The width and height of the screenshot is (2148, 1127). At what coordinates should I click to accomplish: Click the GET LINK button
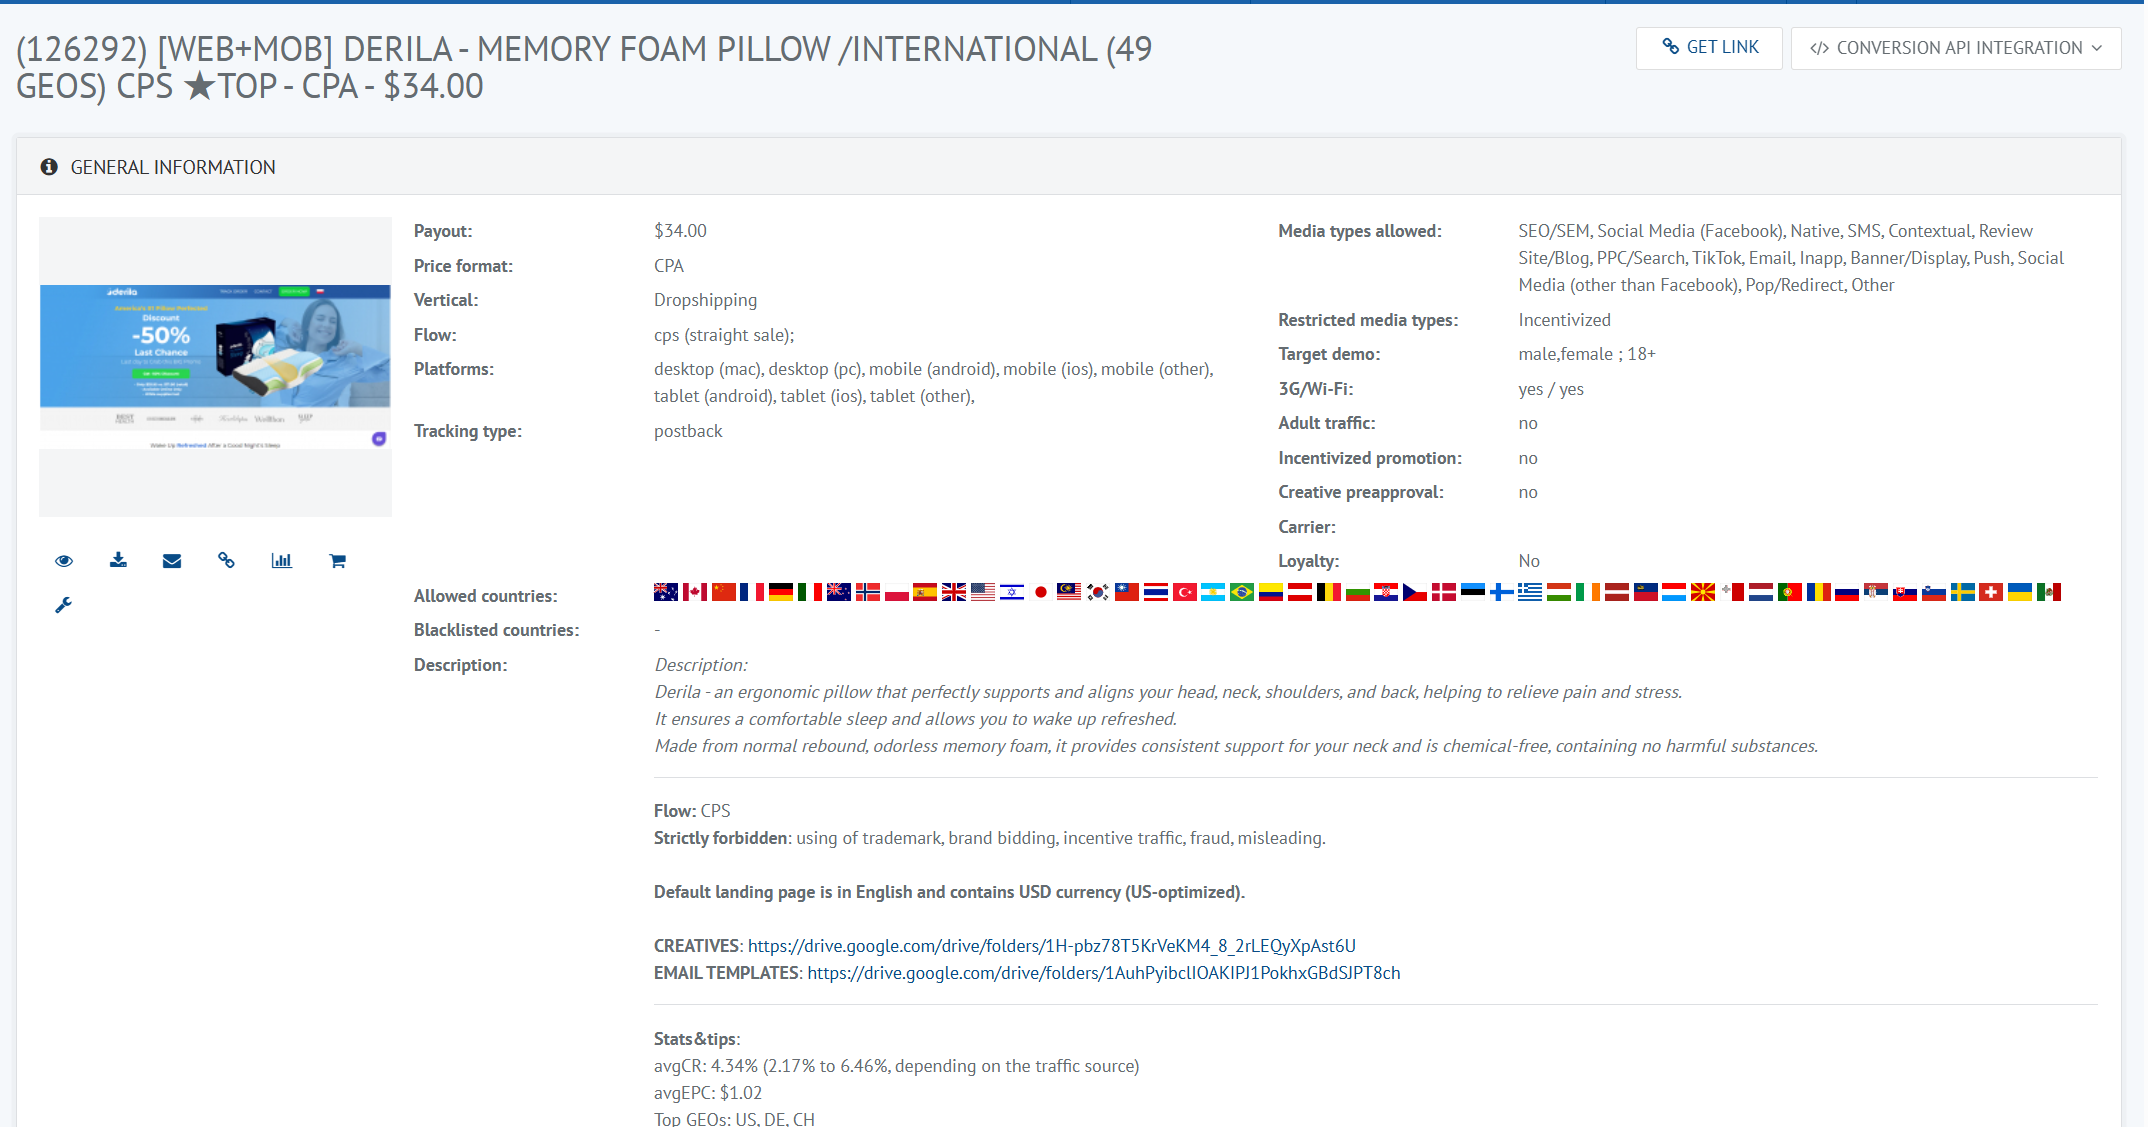pos(1709,47)
